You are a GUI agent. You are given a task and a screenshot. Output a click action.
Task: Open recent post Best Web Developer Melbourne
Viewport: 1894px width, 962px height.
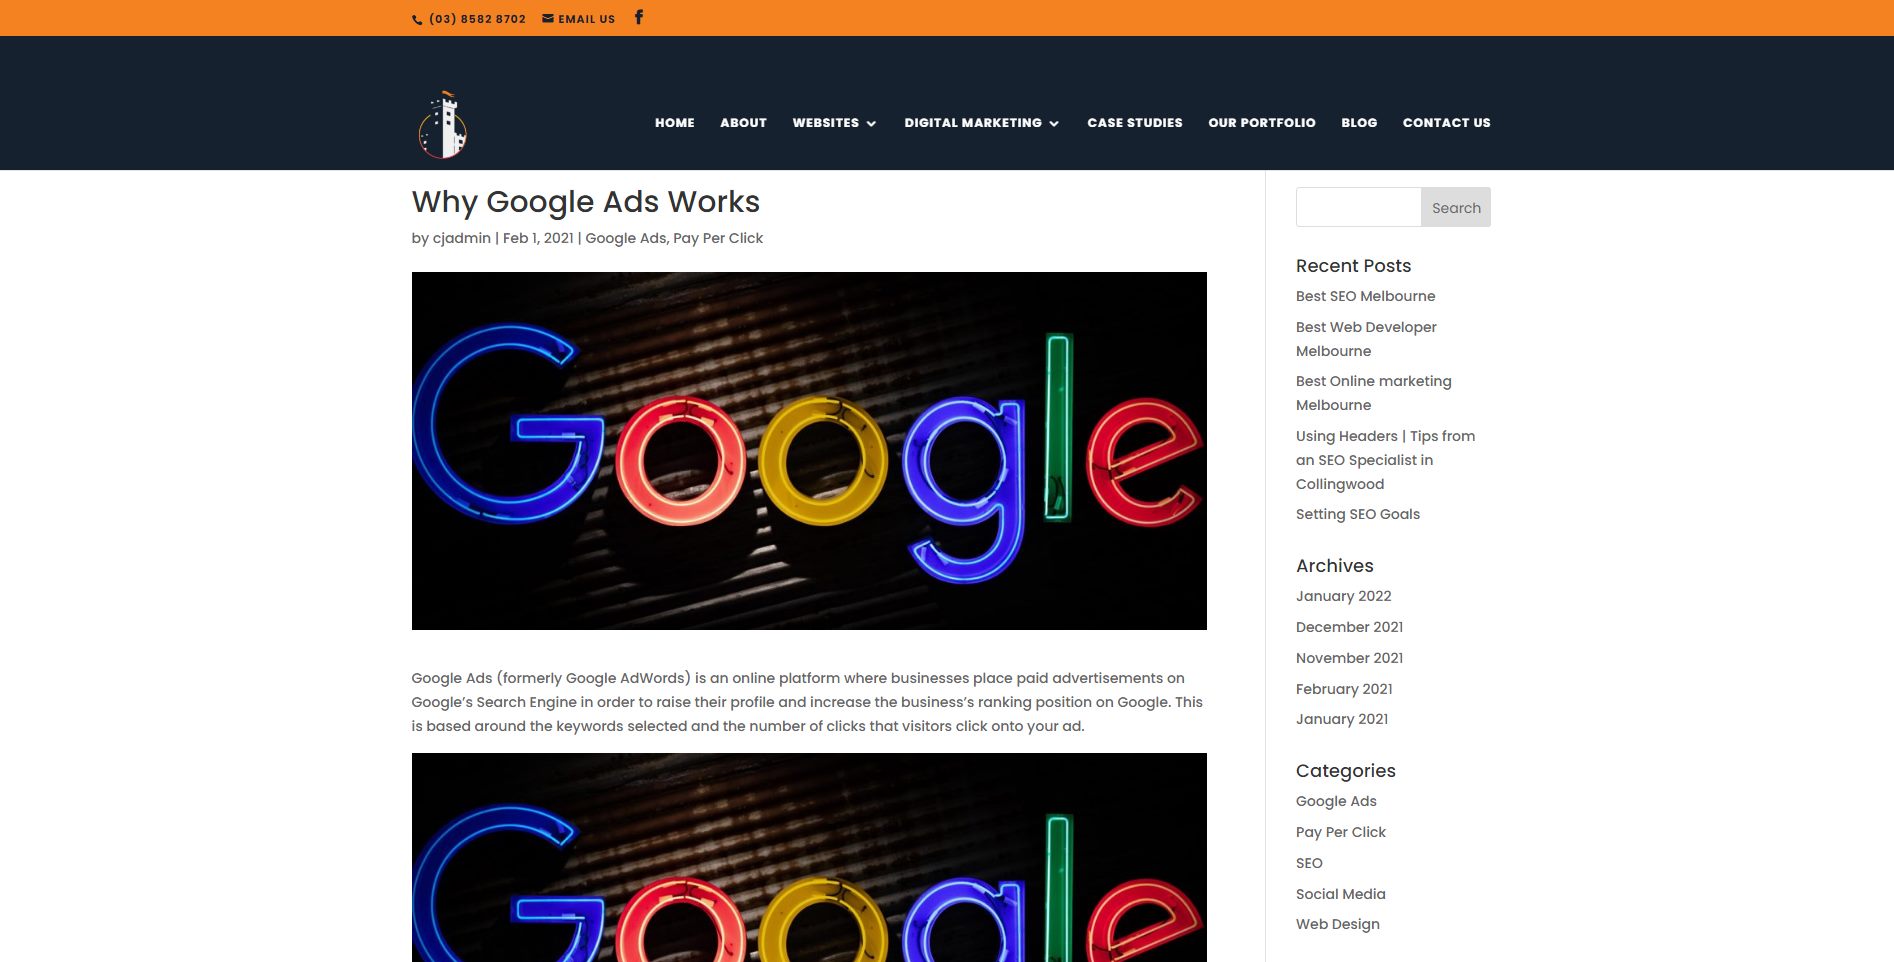(x=1366, y=339)
